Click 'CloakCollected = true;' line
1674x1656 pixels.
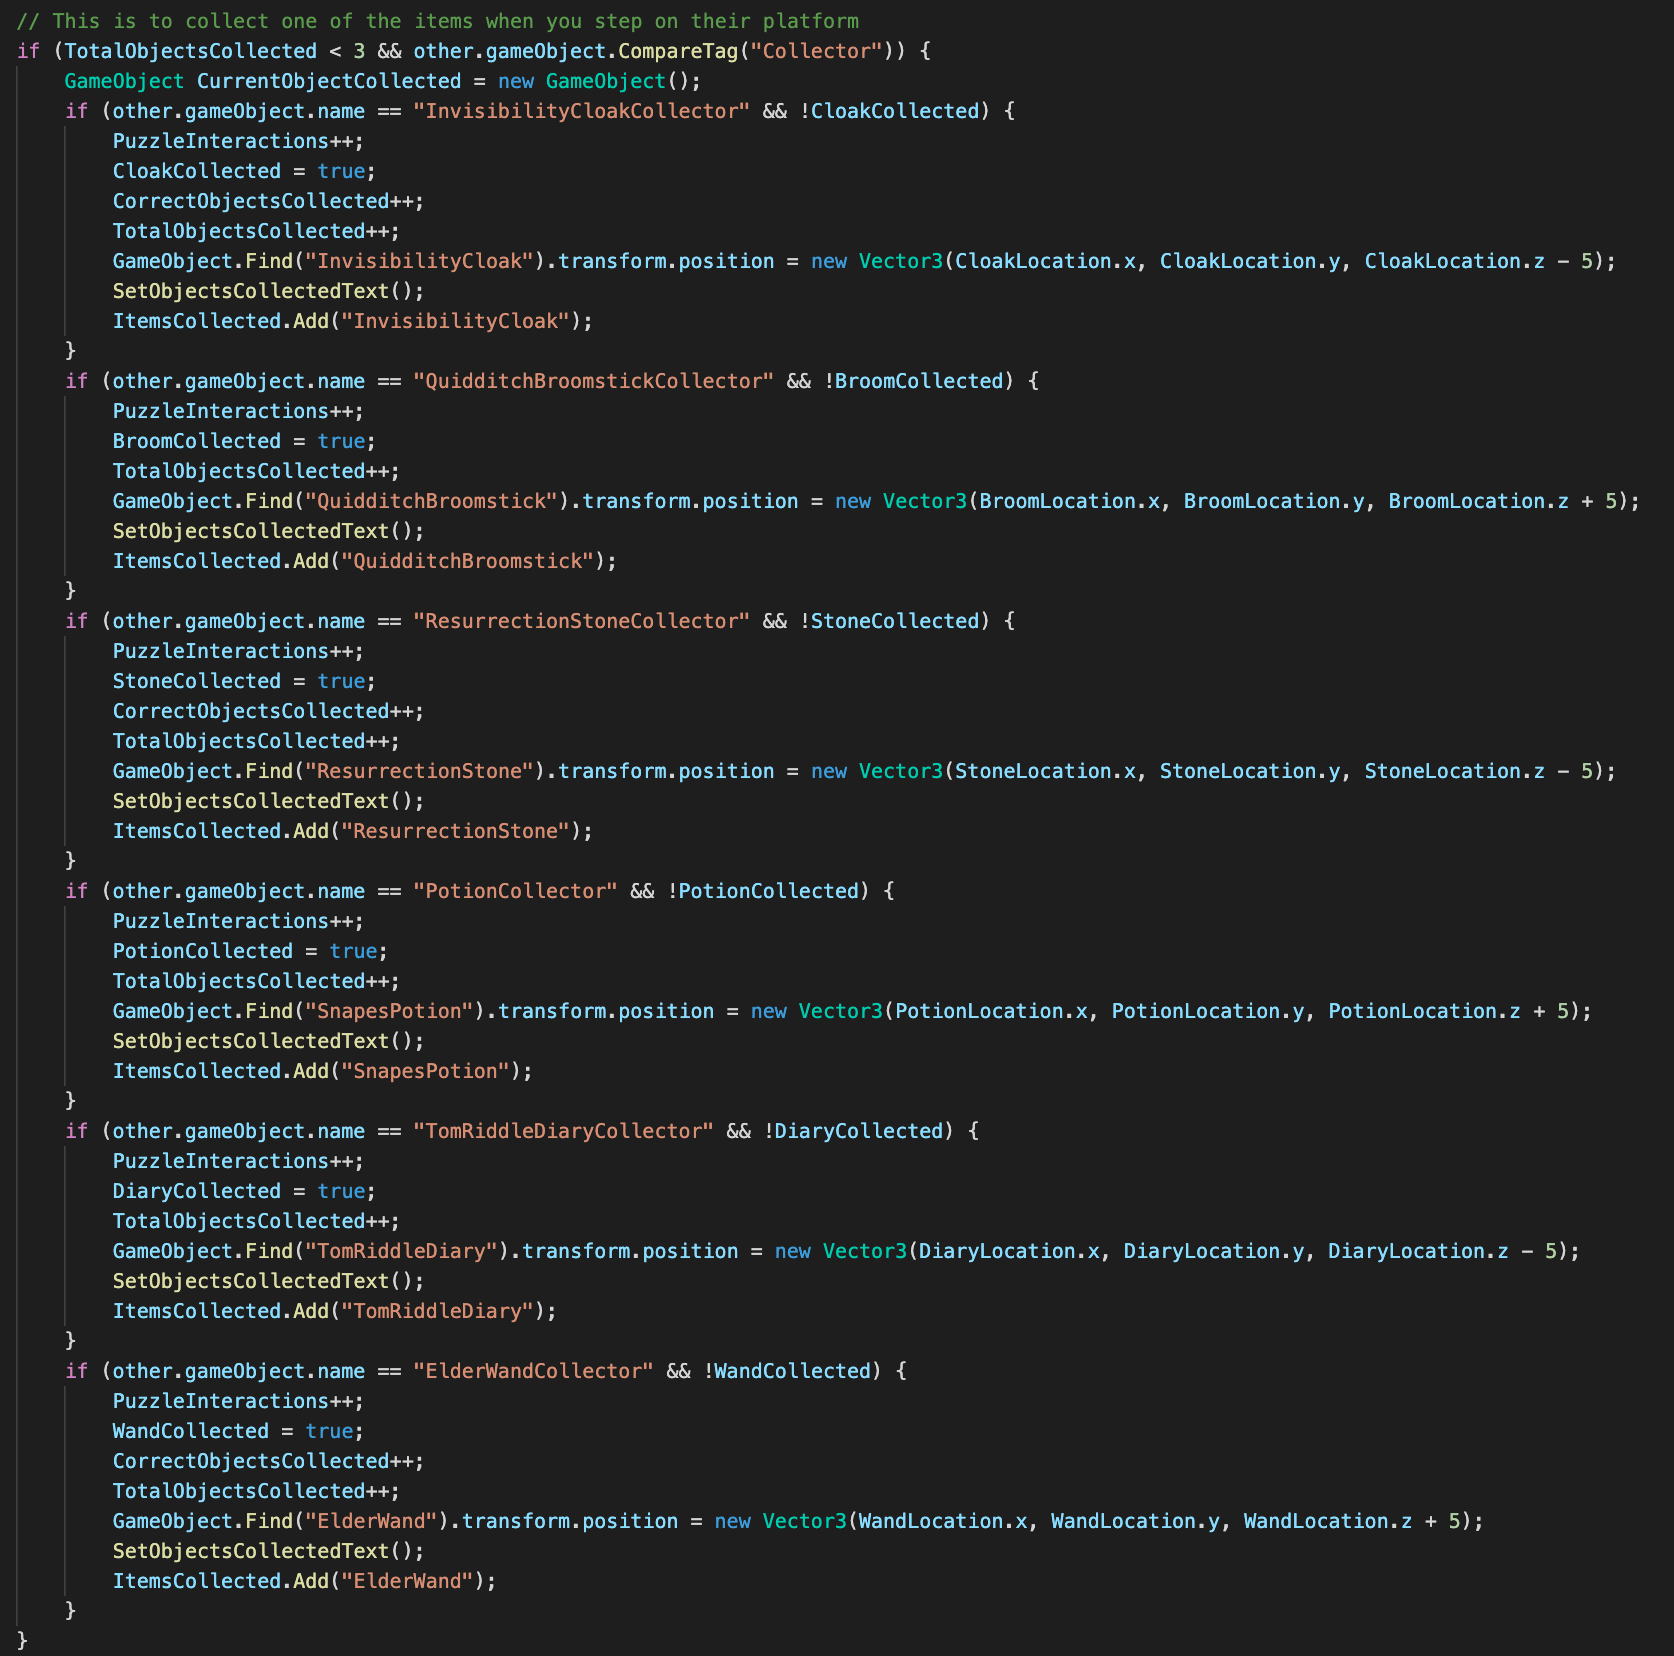[x=244, y=171]
